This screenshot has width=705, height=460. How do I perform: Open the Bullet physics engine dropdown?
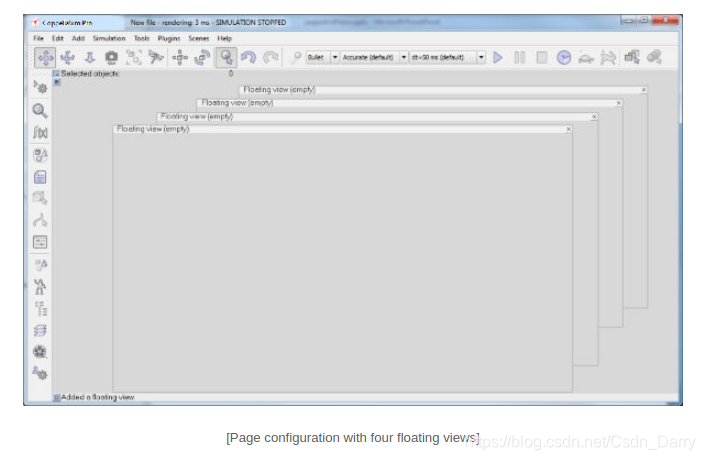pos(323,58)
